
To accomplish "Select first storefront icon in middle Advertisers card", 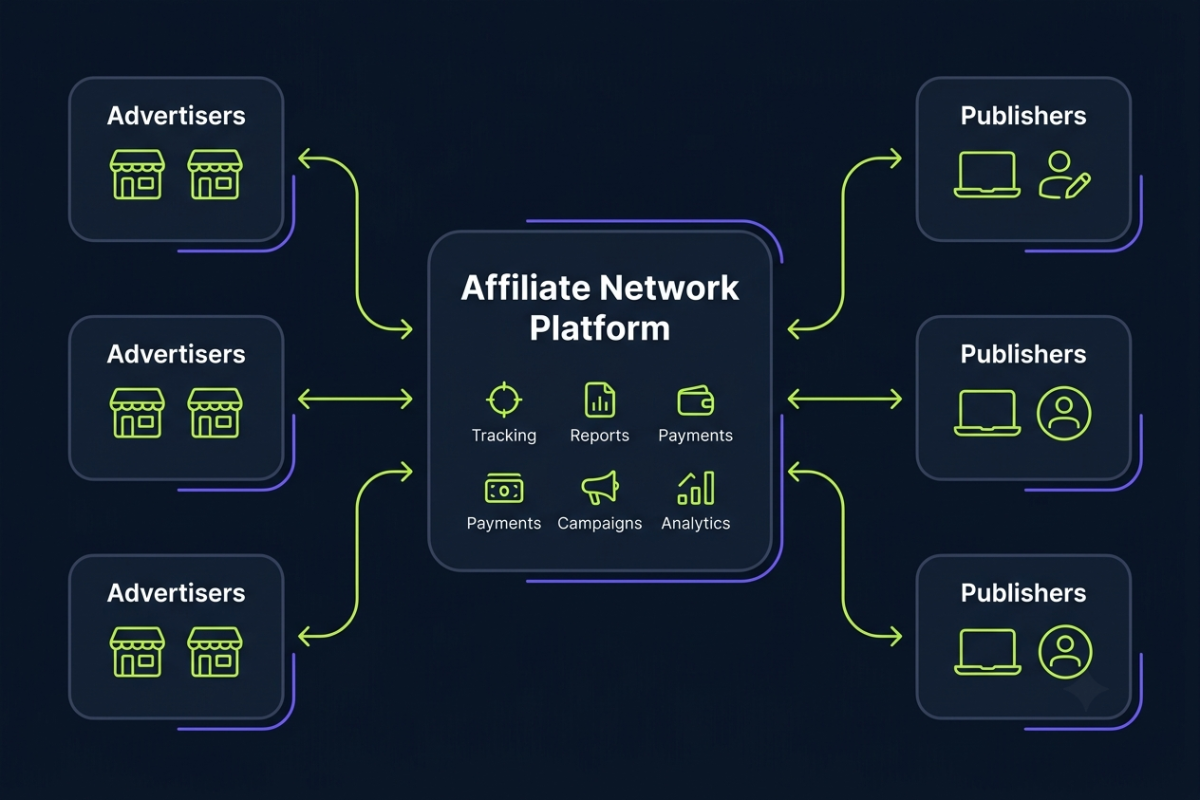I will pos(137,413).
